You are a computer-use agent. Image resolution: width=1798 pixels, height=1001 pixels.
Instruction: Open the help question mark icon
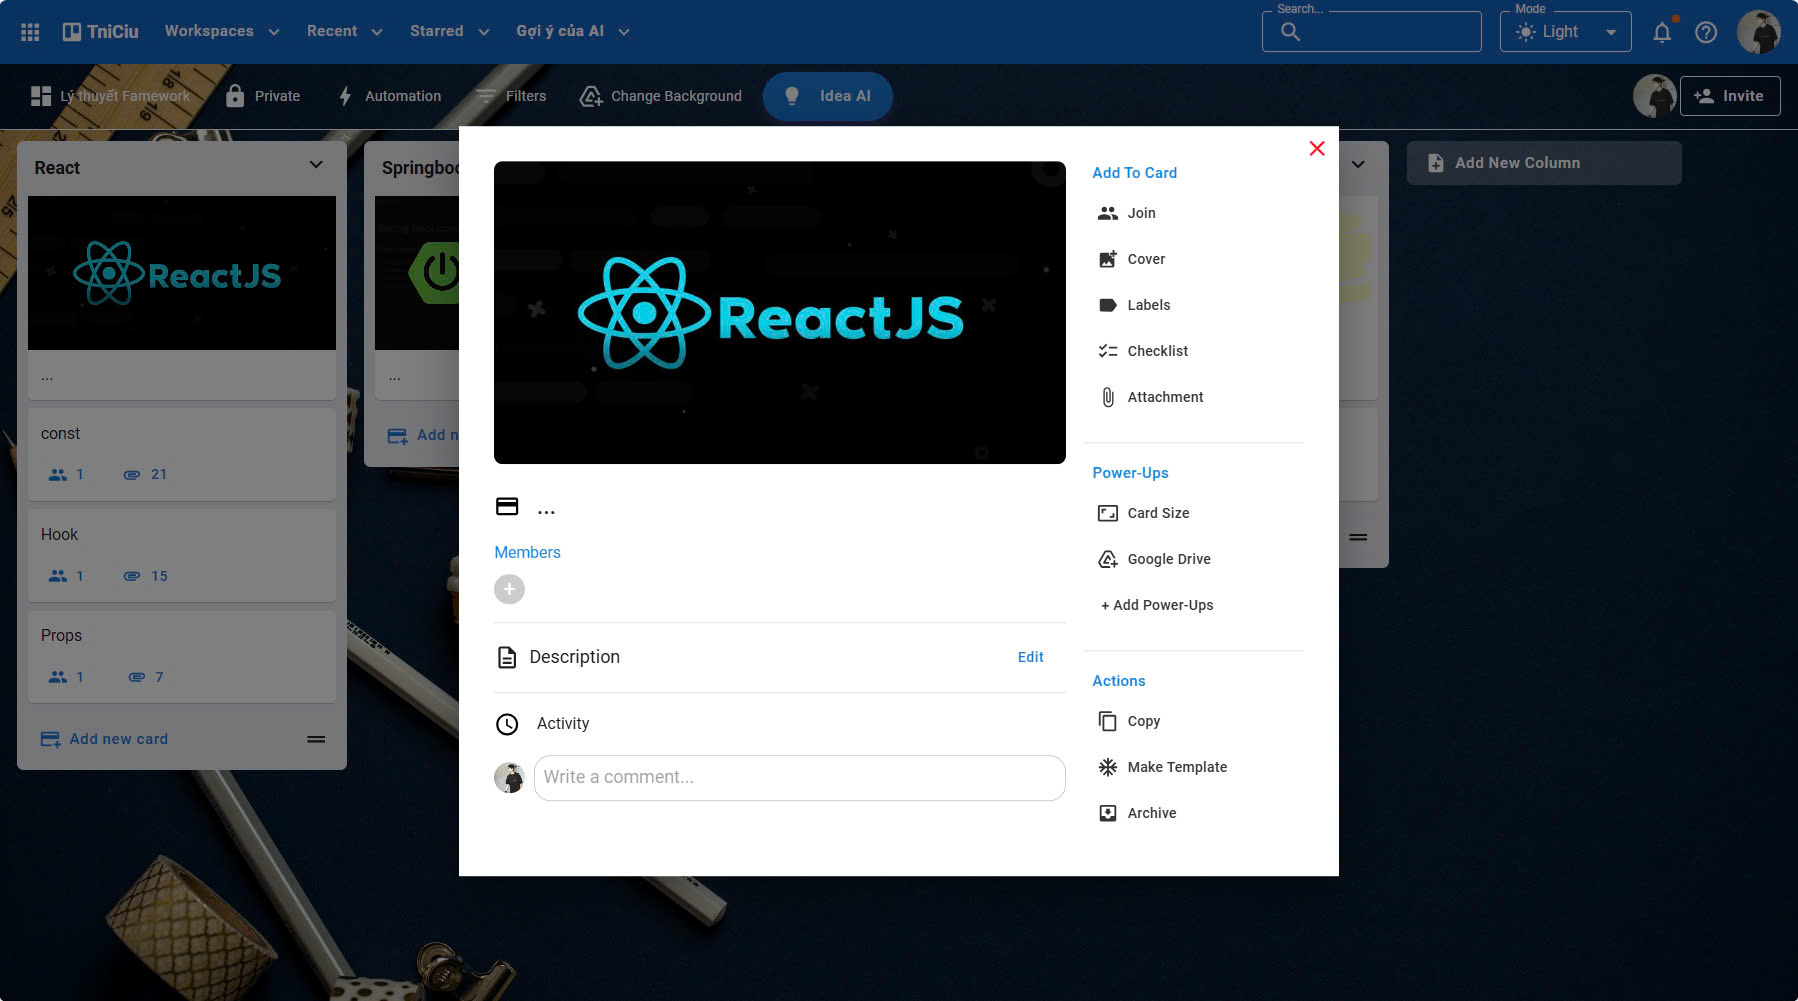(1706, 32)
